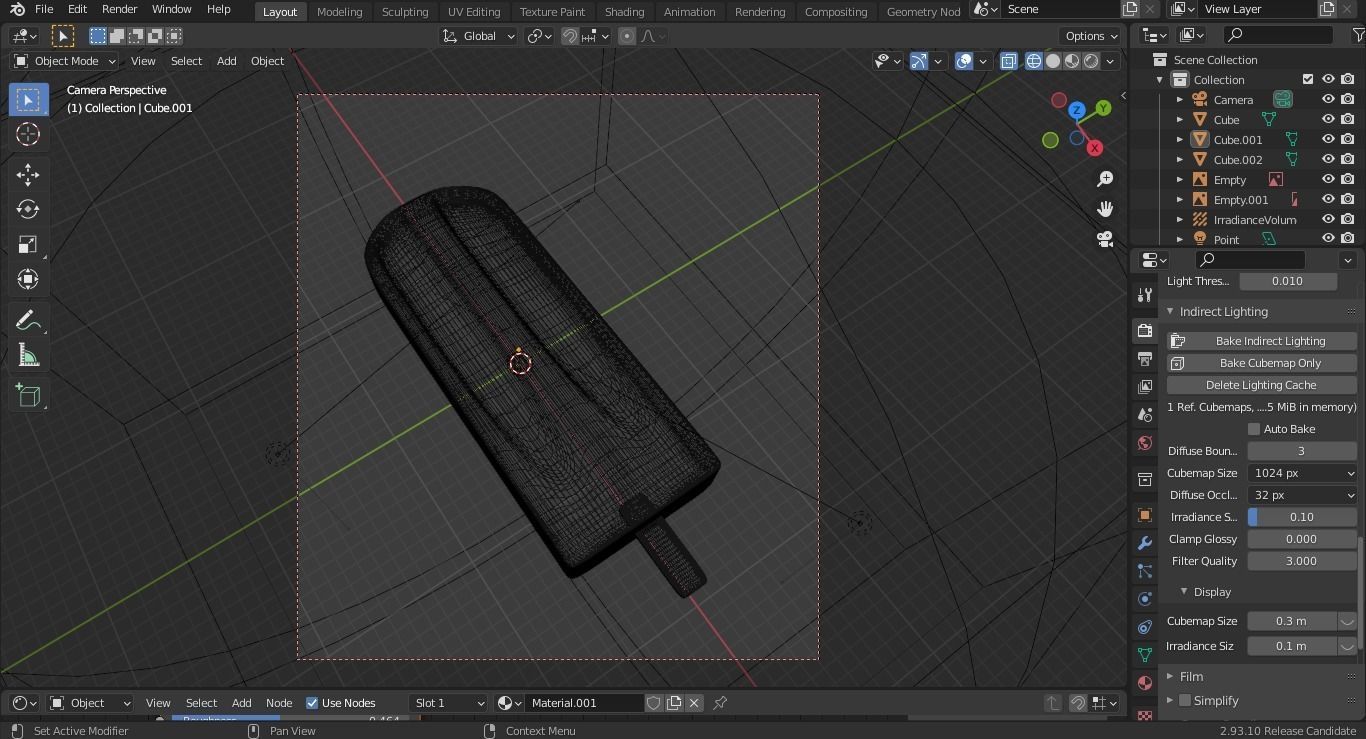
Task: Toggle viewport overlays
Action: click(964, 61)
